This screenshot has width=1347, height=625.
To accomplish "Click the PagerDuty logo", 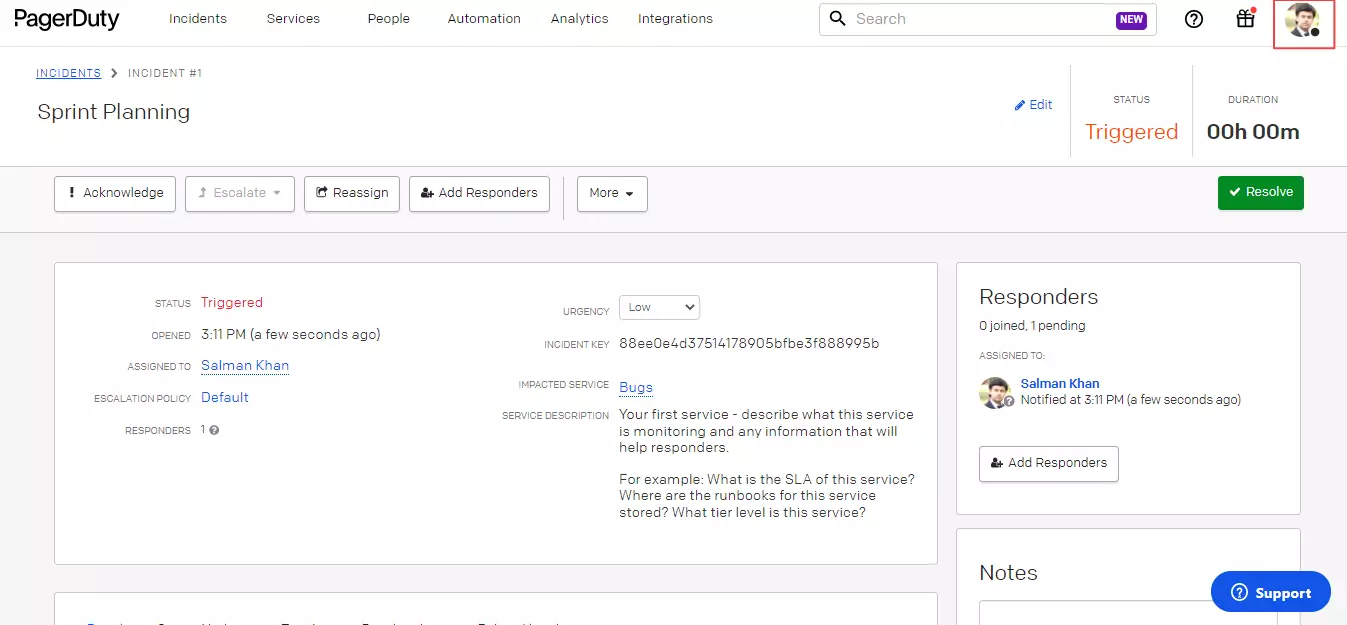I will pyautogui.click(x=66, y=18).
